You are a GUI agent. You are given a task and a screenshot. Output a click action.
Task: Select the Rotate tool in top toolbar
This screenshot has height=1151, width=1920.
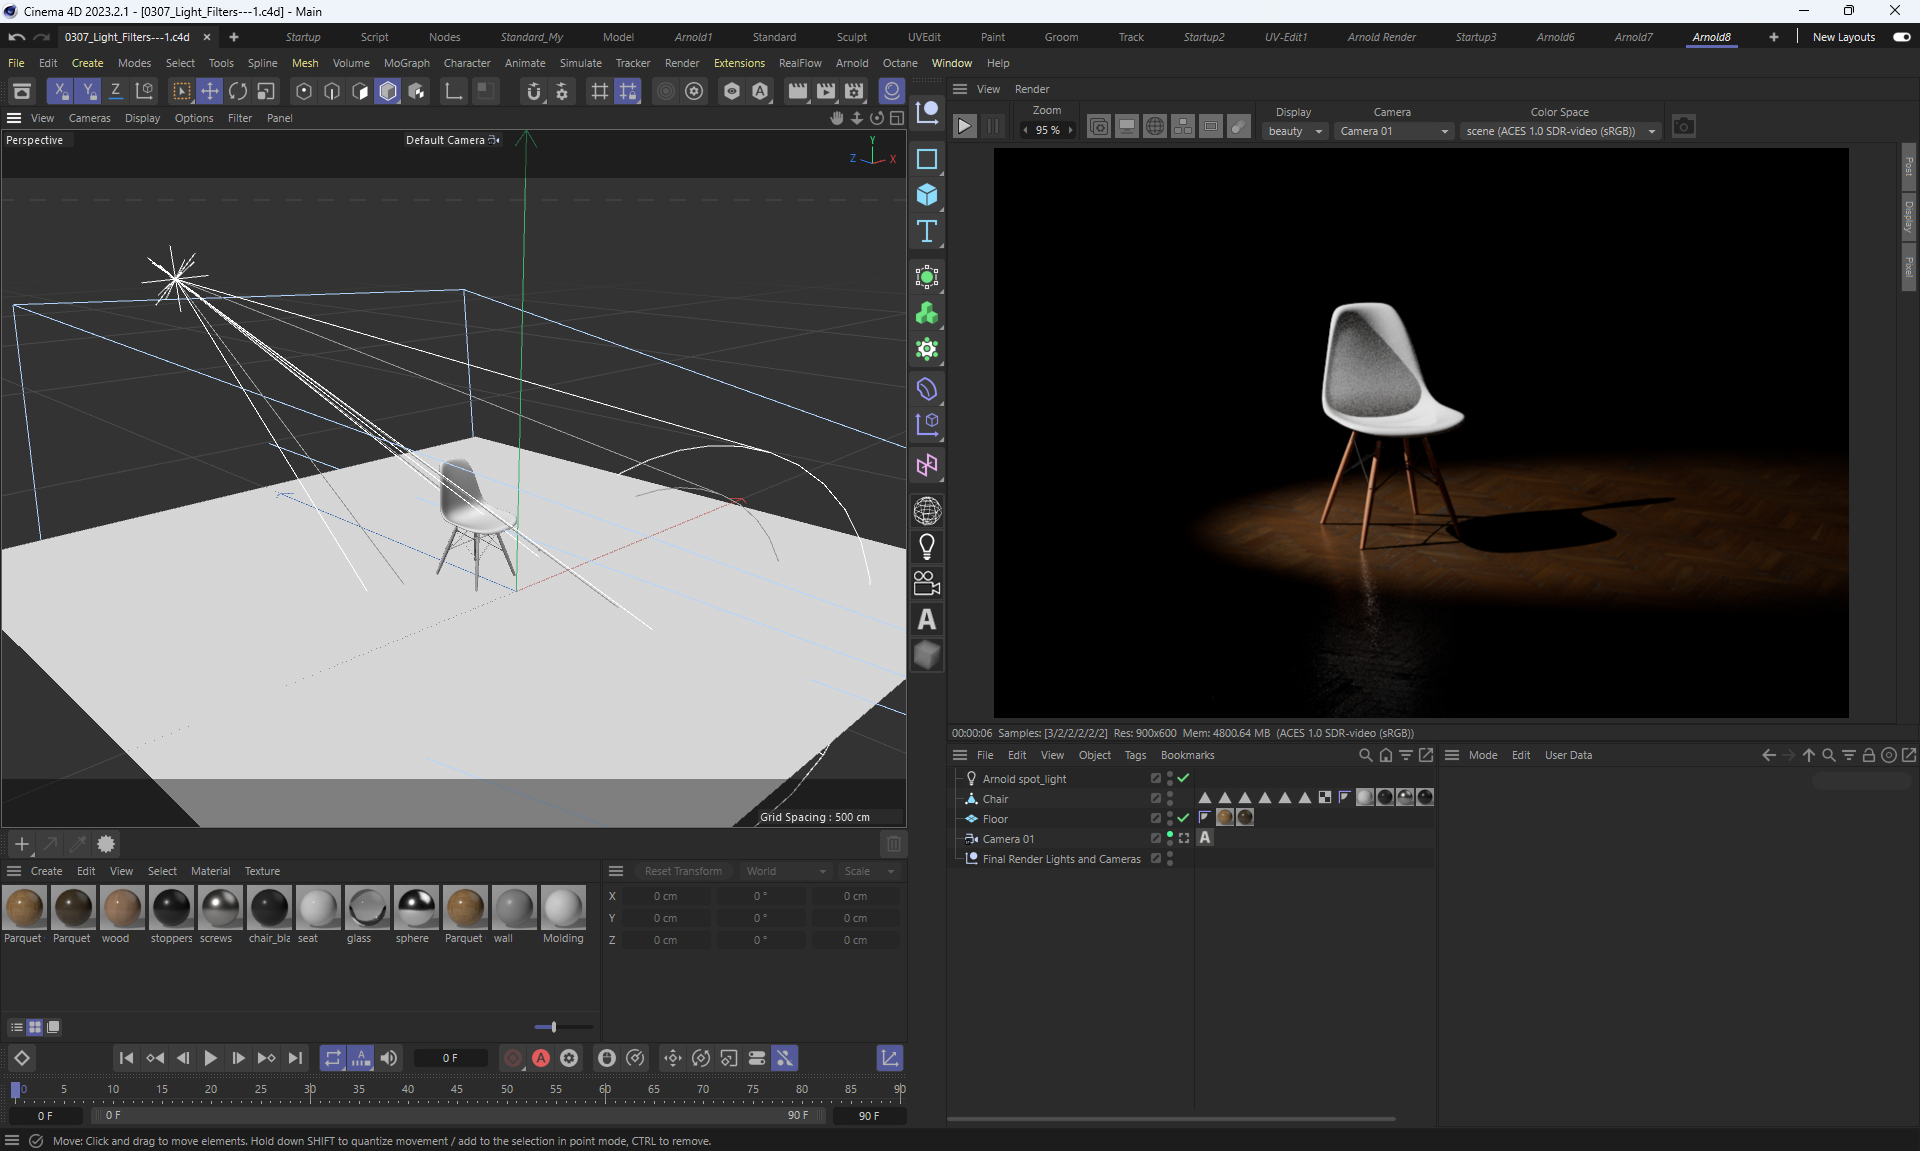click(238, 91)
